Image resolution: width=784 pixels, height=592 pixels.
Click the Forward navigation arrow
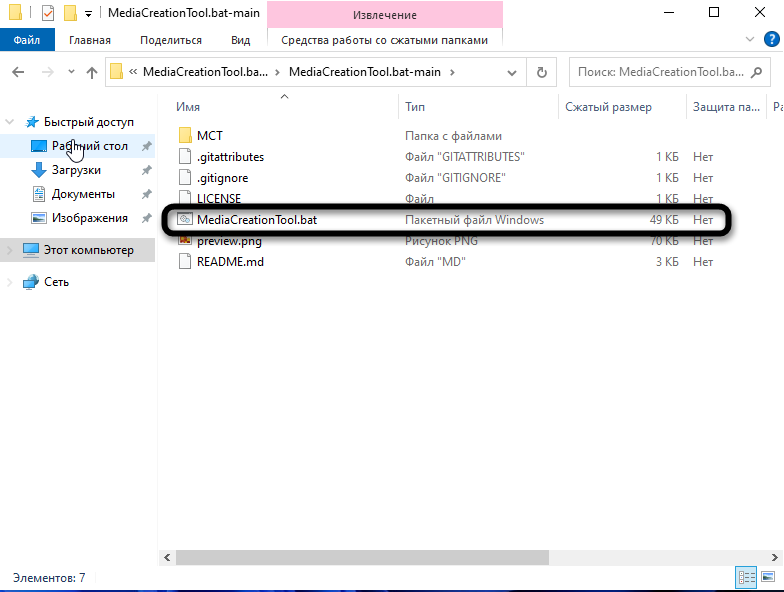[x=48, y=72]
